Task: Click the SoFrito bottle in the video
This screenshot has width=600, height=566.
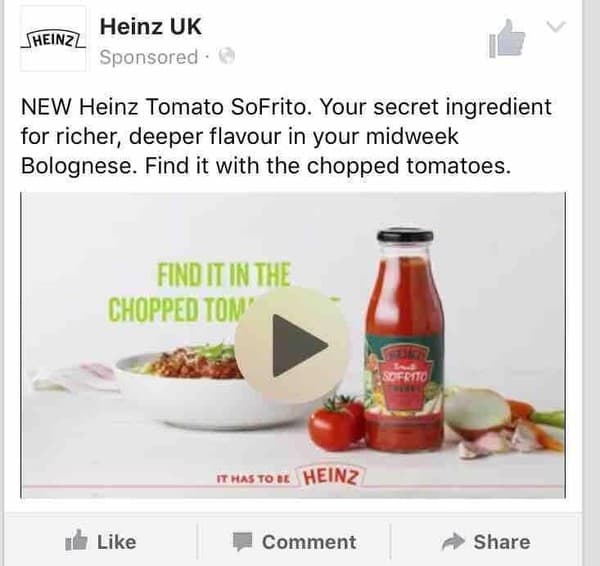Action: point(405,341)
